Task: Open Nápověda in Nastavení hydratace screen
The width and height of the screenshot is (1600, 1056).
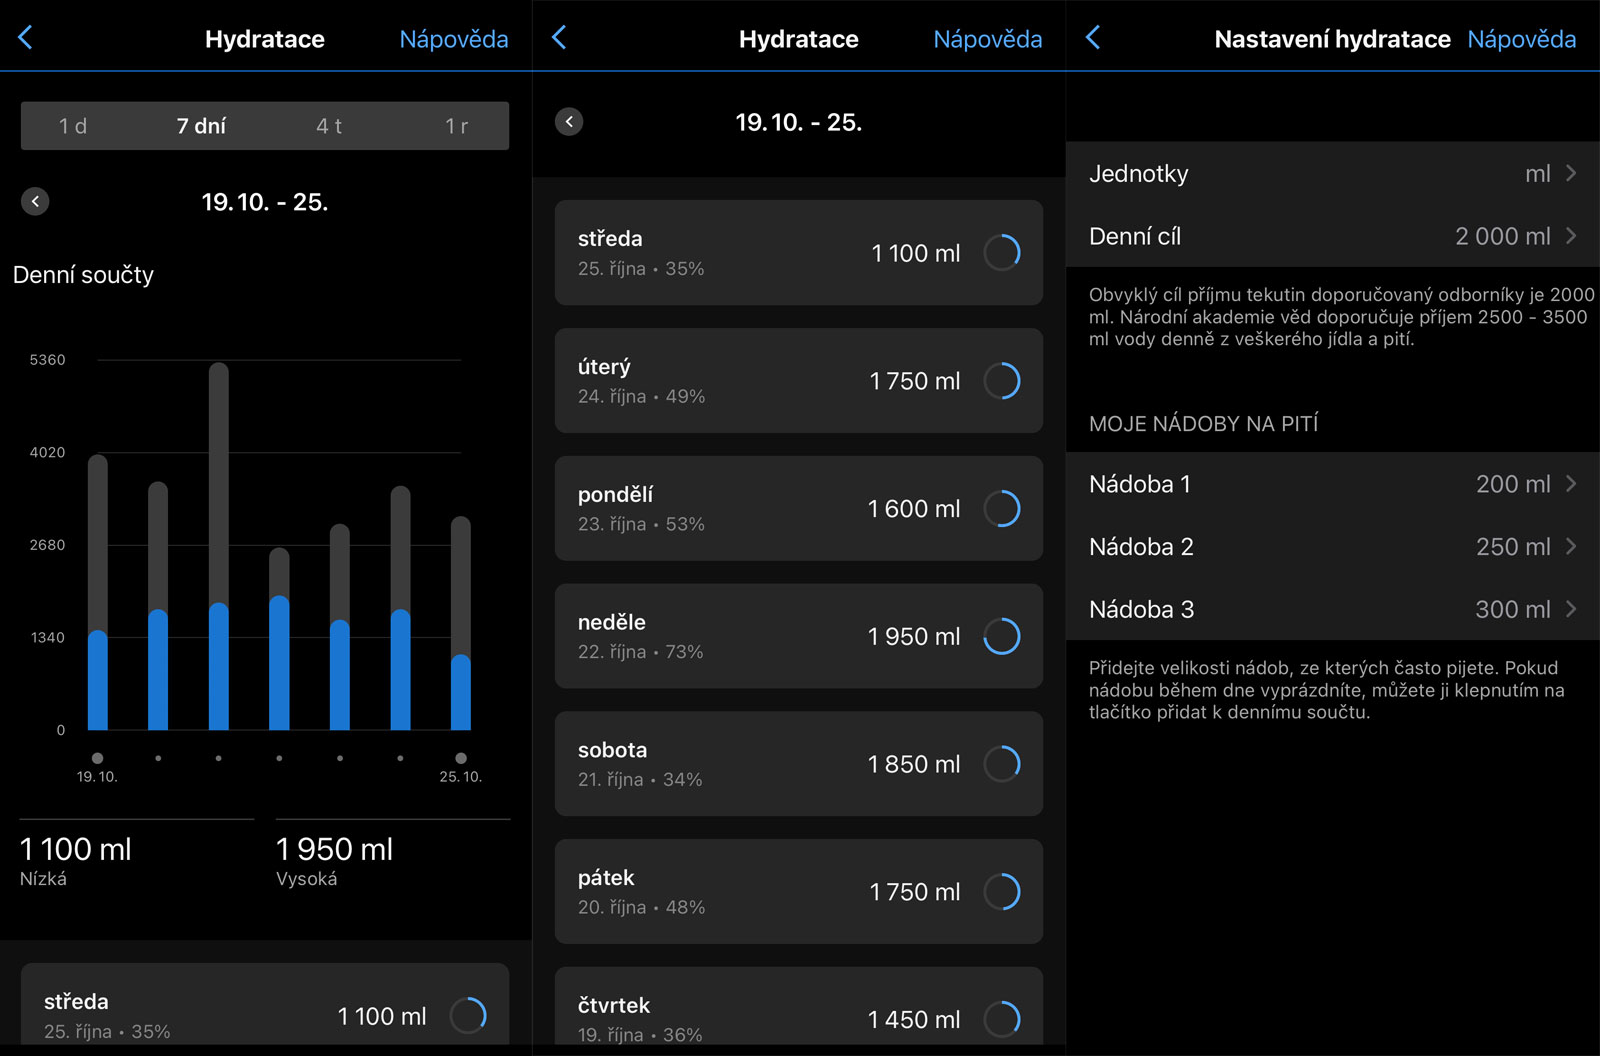Action: tap(1522, 39)
